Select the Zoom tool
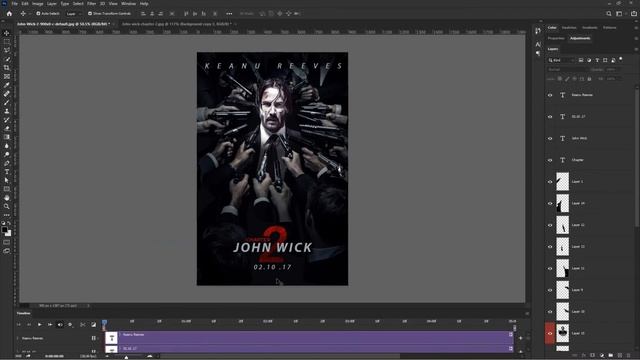Image resolution: width=640 pixels, height=360 pixels. pos(7,207)
